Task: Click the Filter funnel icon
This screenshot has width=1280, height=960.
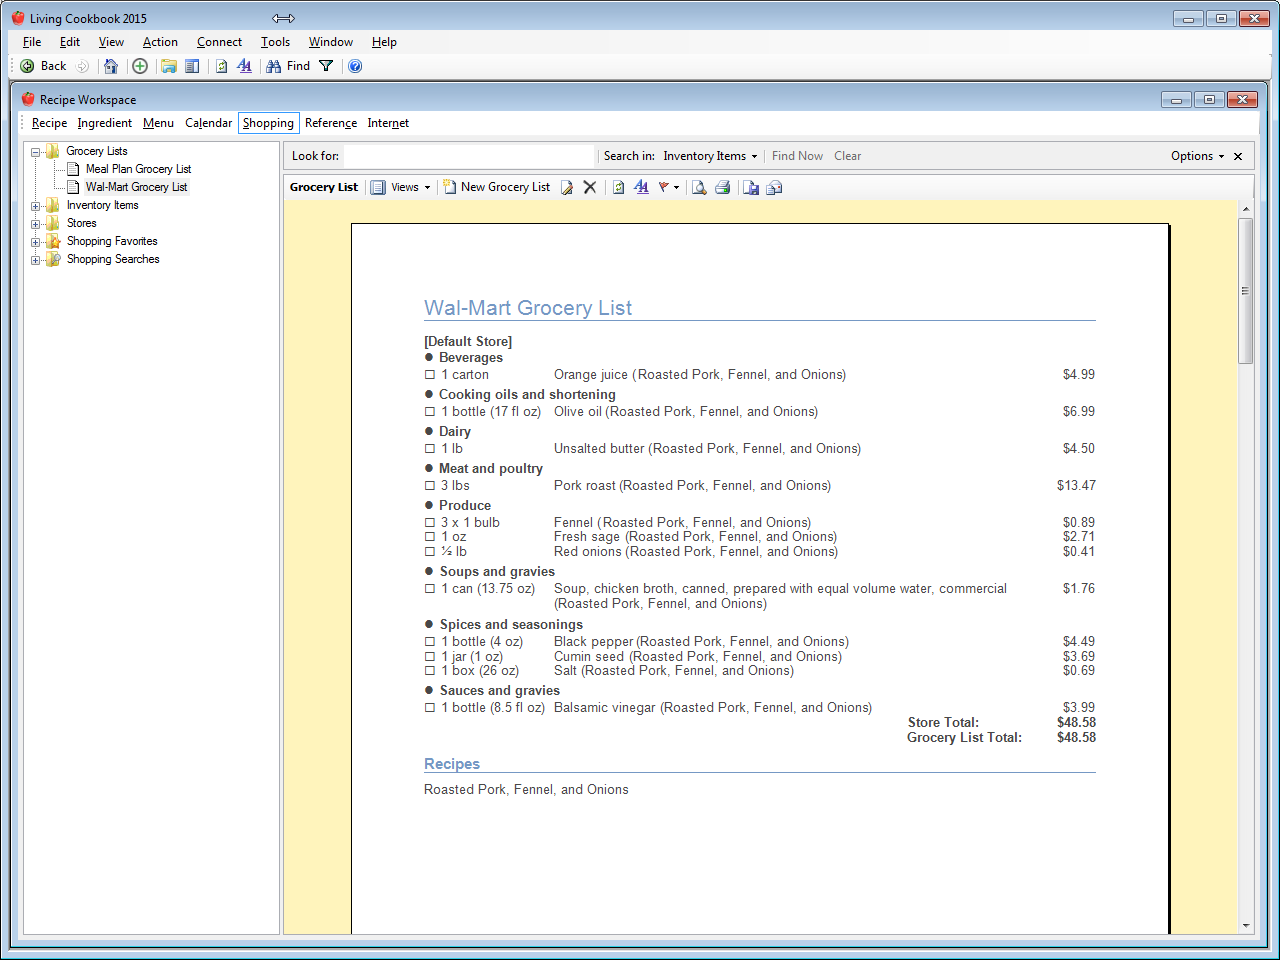Action: coord(326,66)
